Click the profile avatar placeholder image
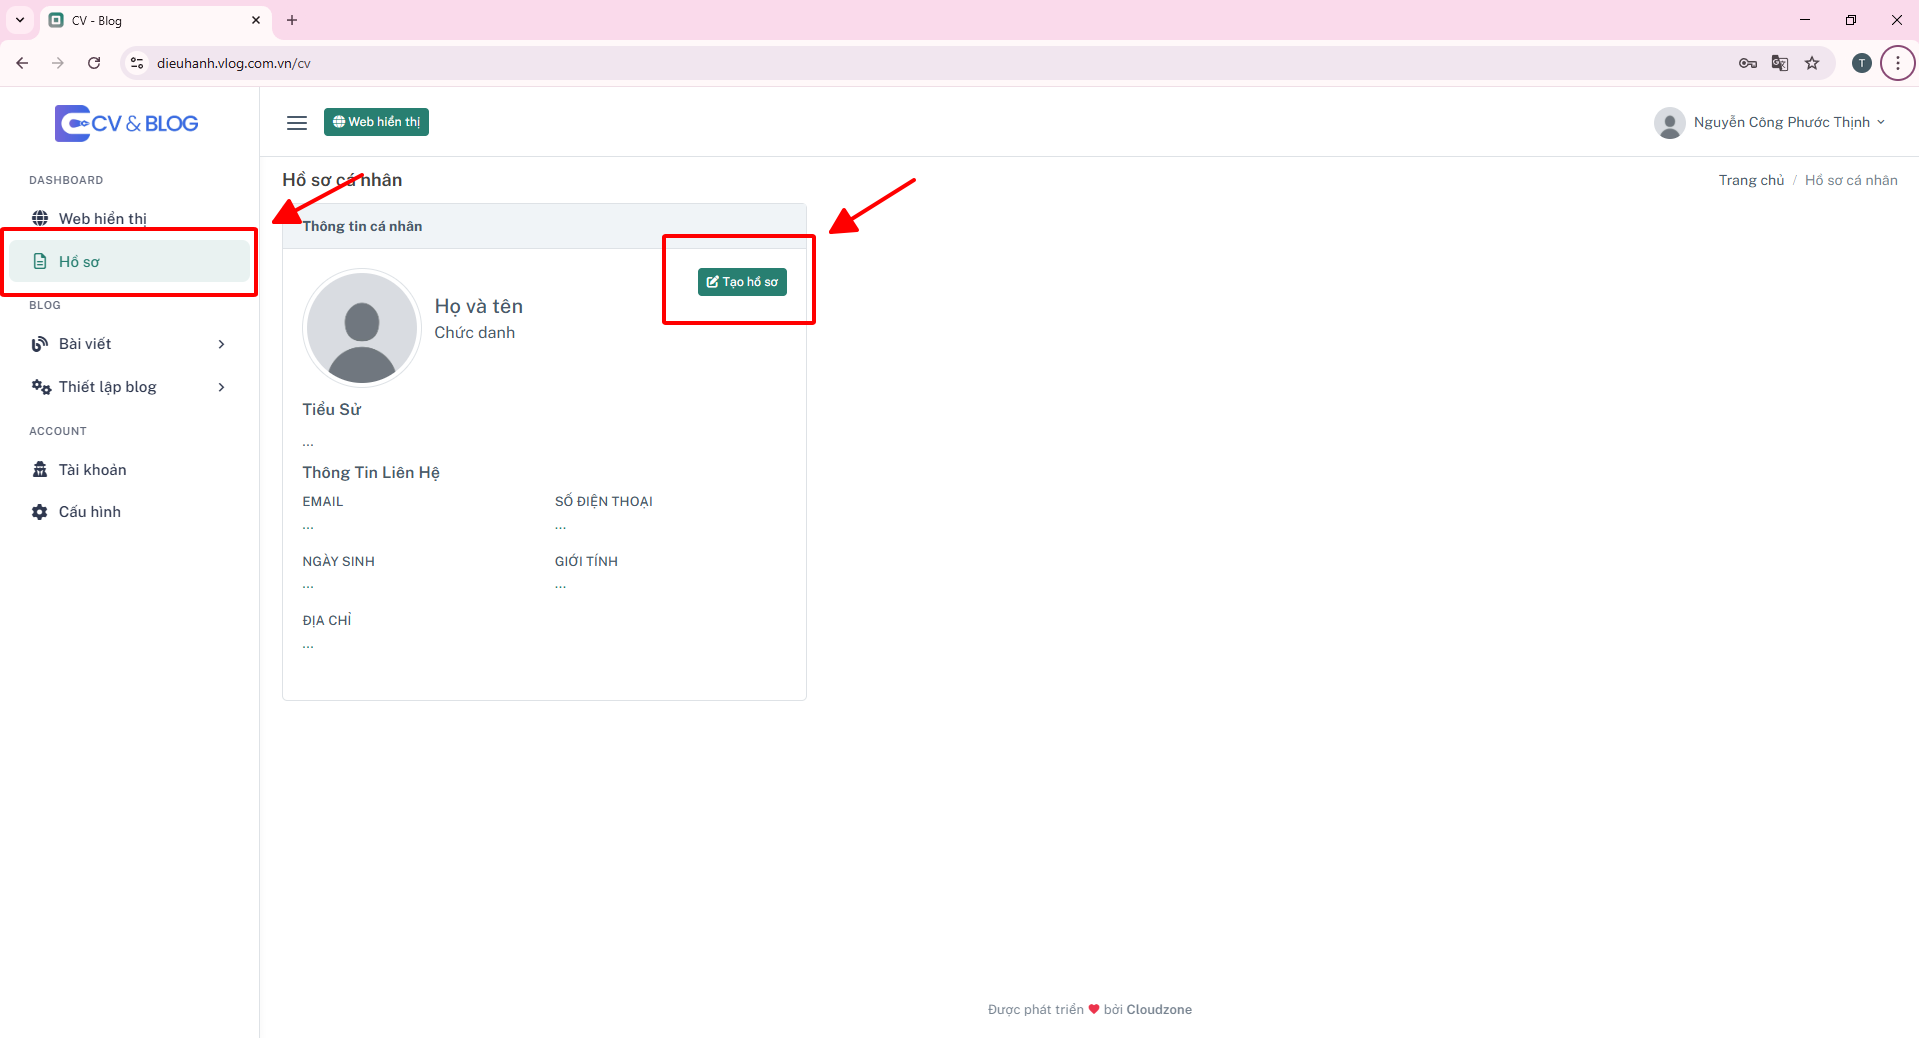 click(x=362, y=328)
